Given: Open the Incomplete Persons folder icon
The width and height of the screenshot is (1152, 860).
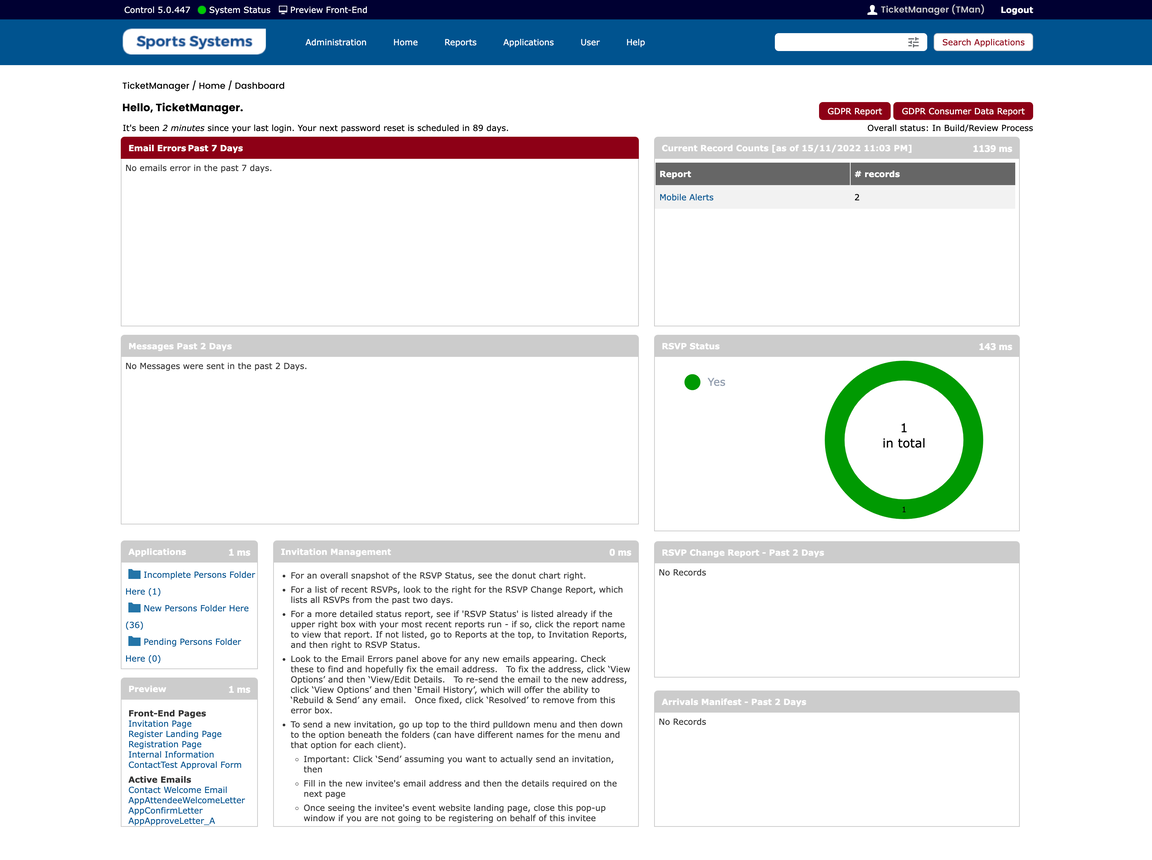Looking at the screenshot, I should coord(135,574).
